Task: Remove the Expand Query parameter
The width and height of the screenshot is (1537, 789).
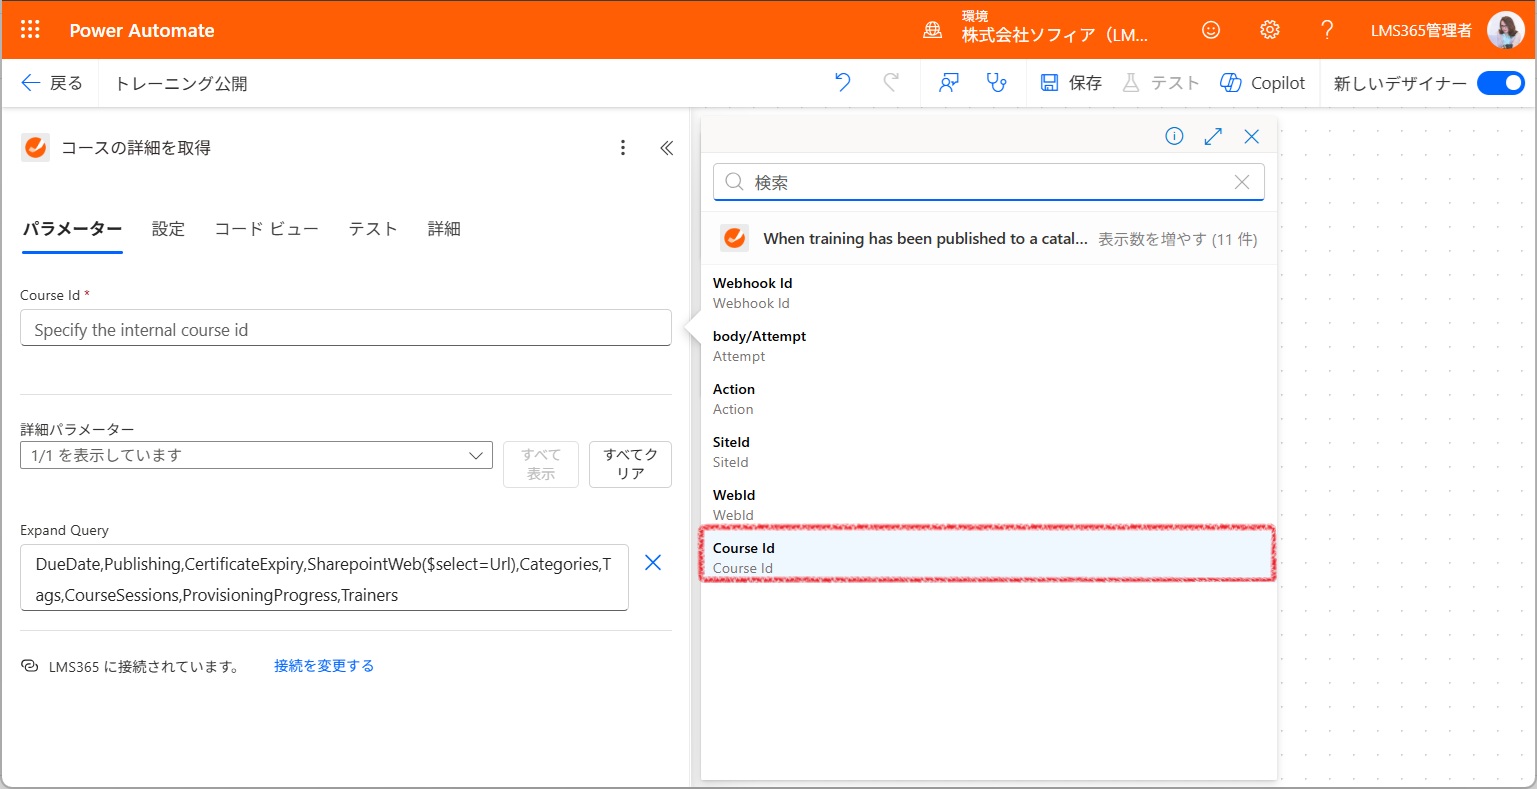Action: (x=653, y=563)
